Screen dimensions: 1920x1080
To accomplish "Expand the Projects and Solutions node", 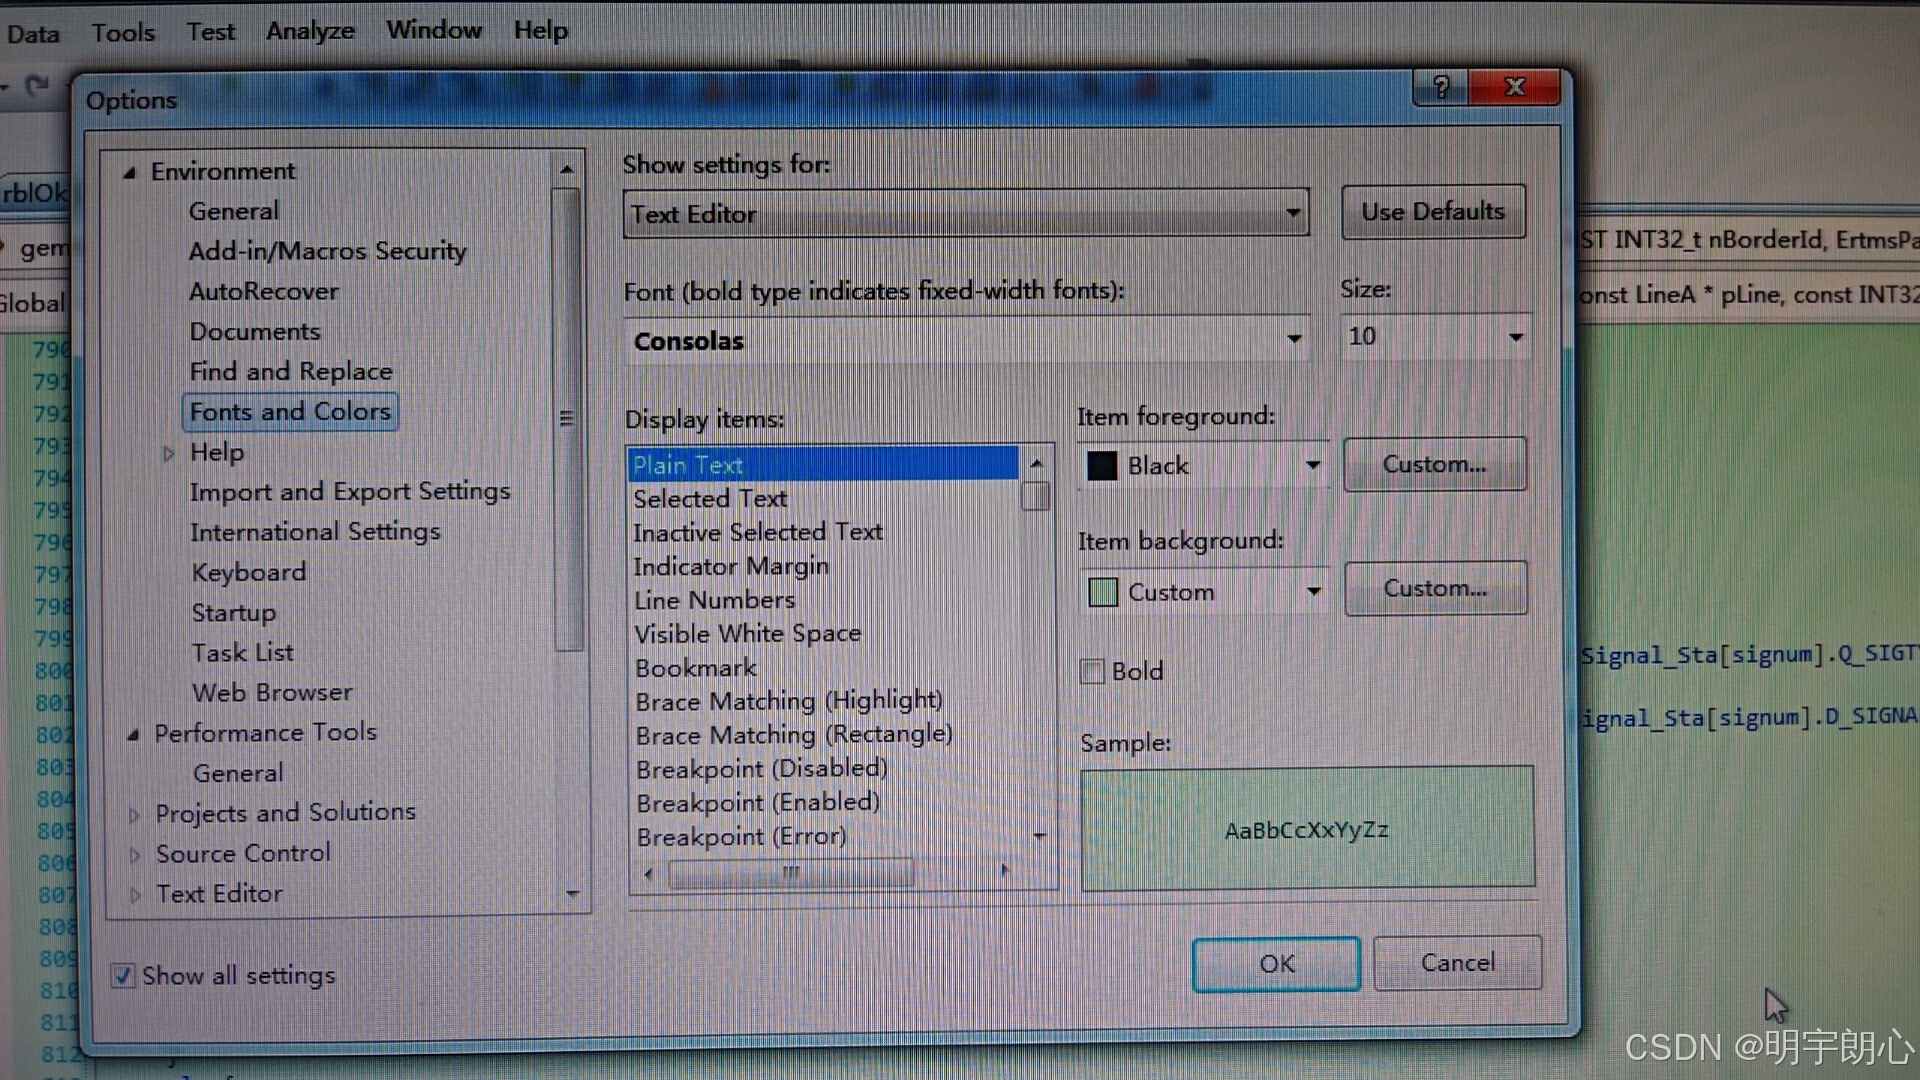I will [x=134, y=815].
